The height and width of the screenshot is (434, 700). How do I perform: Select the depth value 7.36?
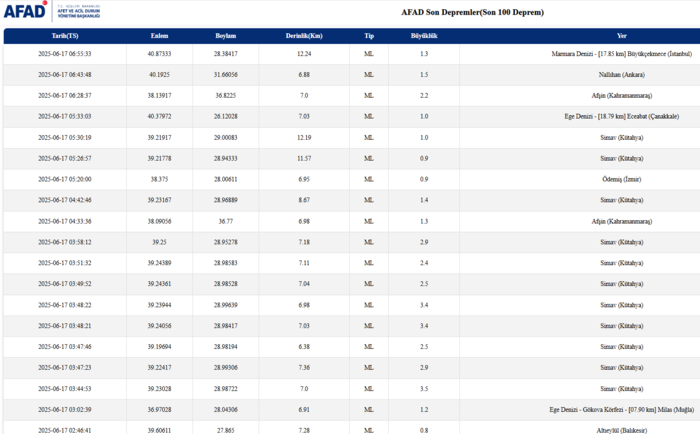304,367
